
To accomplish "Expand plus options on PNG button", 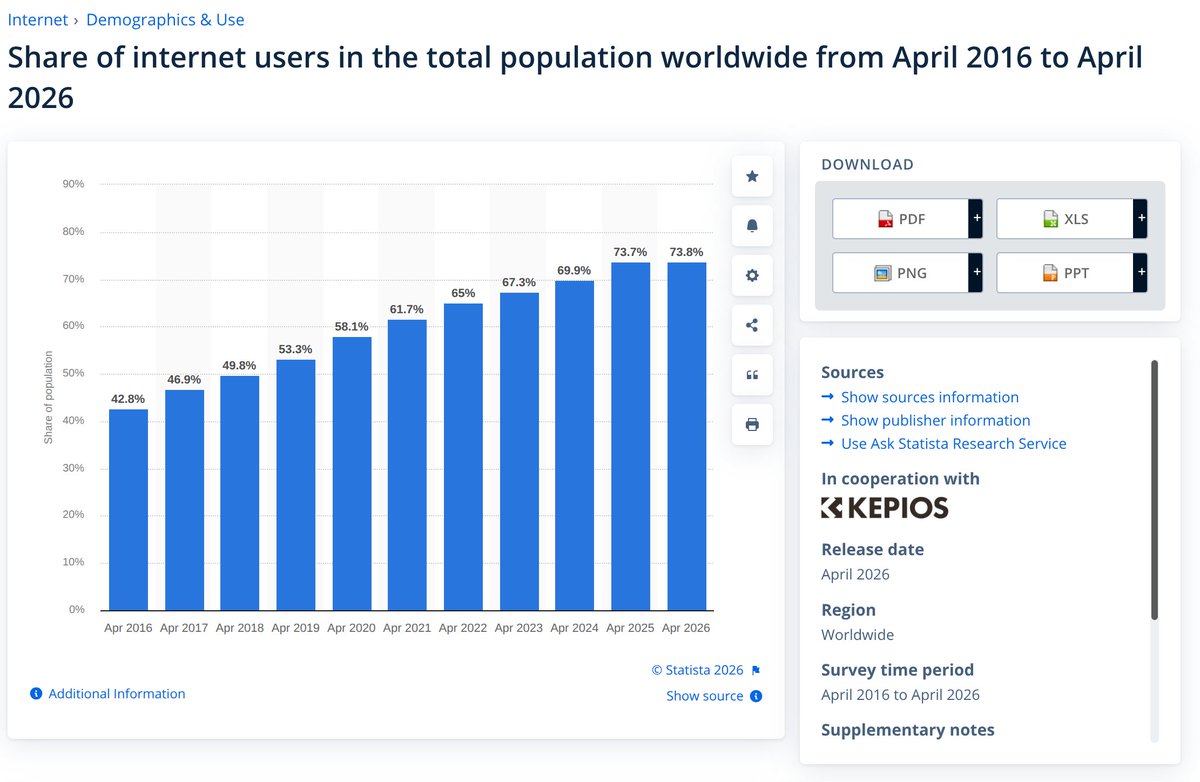I will pos(976,272).
